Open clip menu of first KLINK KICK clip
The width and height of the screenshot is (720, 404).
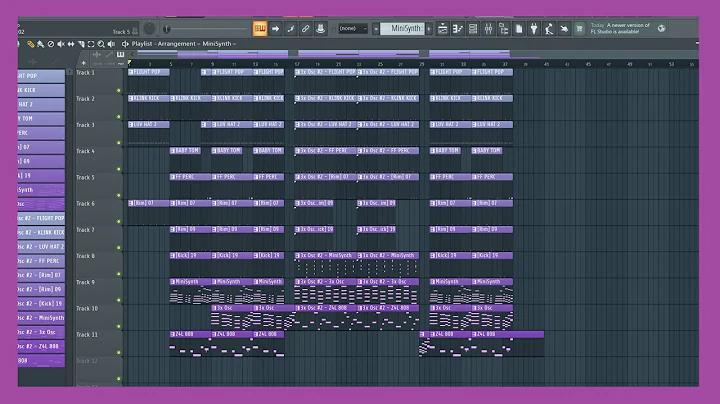pyautogui.click(x=131, y=98)
